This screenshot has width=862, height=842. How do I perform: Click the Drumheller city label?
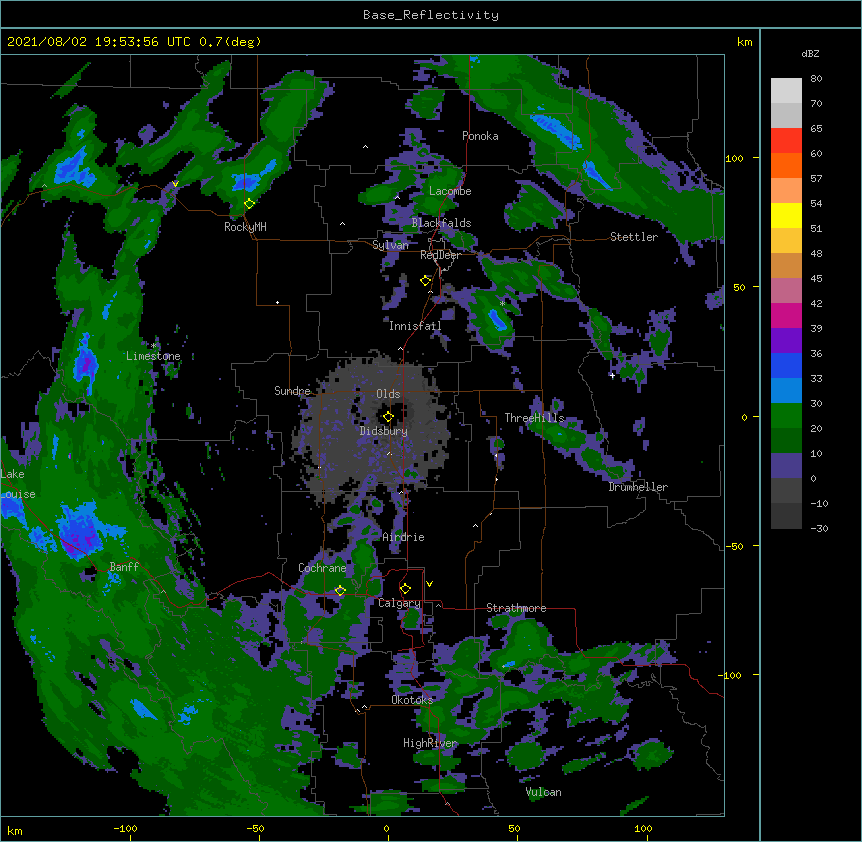click(x=638, y=487)
